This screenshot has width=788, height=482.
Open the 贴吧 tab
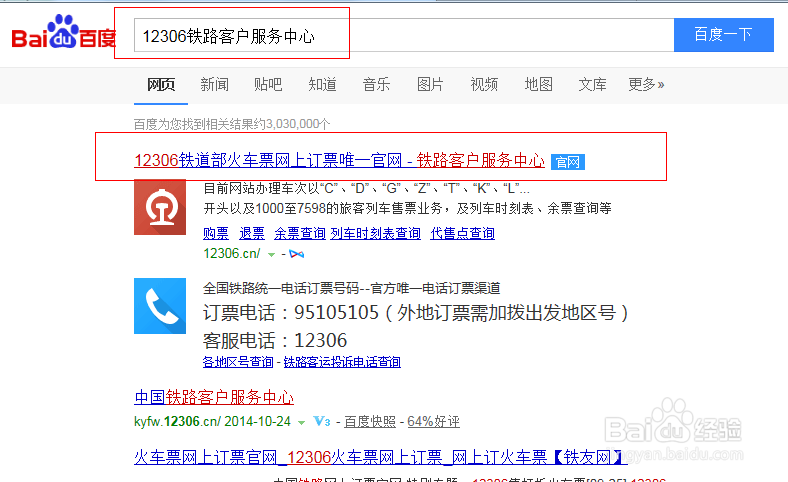tap(268, 84)
